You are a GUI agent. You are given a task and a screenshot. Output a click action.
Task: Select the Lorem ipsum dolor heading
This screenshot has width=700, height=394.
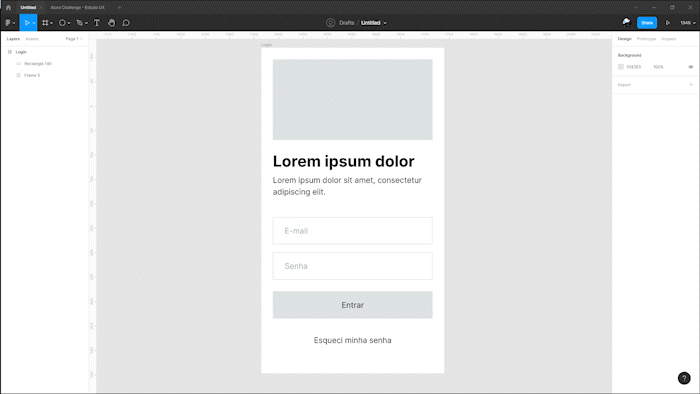[x=343, y=161]
